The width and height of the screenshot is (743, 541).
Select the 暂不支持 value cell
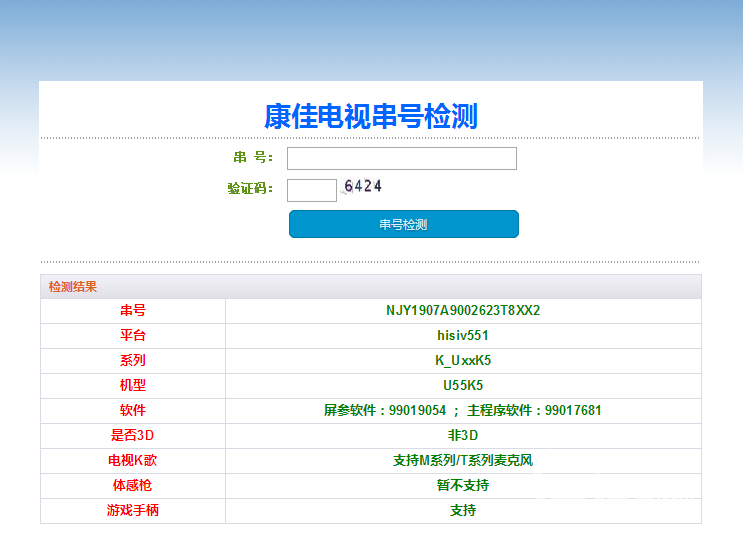(x=463, y=485)
